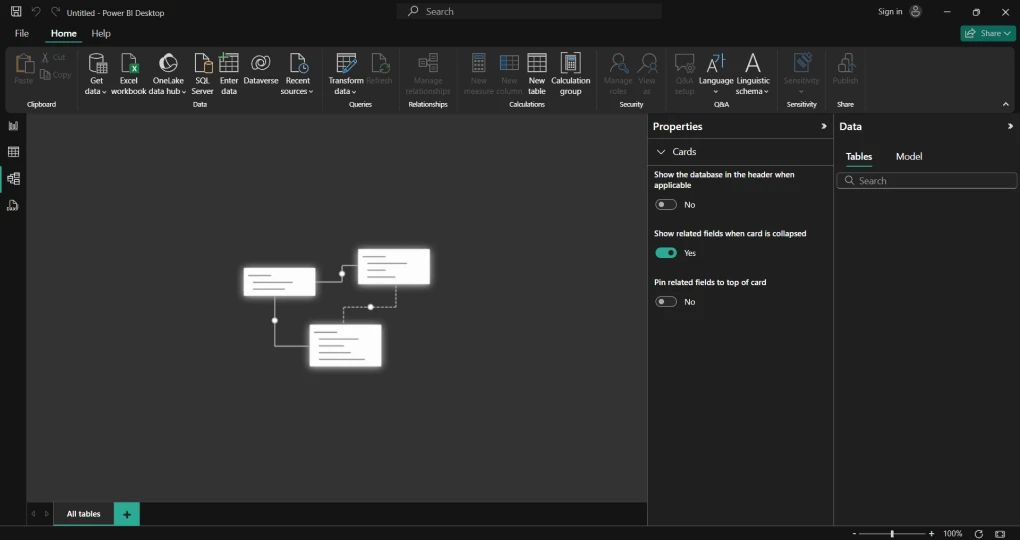Screen dimensions: 1020x540
Task: Open DAX query view in sidebar
Action: [x=13, y=205]
